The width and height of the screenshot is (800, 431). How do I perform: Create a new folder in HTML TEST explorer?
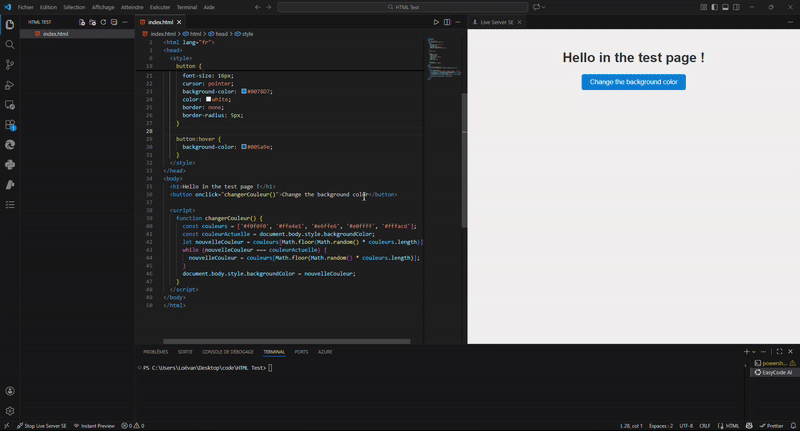pos(92,22)
